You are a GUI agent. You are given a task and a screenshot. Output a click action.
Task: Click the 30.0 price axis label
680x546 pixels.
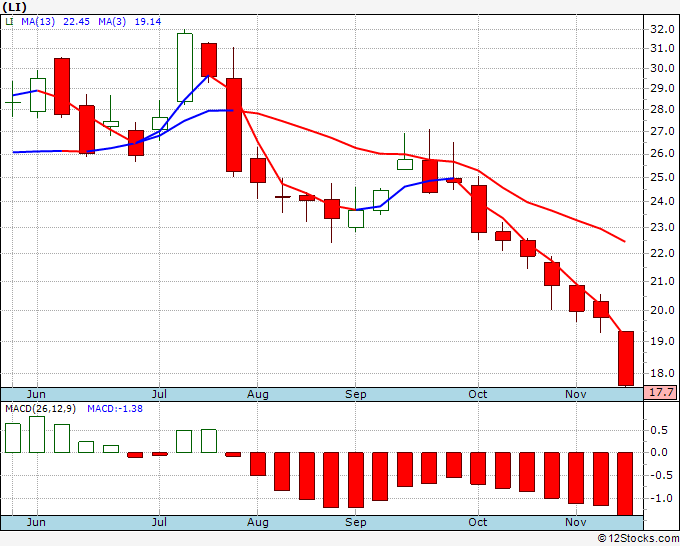click(662, 68)
